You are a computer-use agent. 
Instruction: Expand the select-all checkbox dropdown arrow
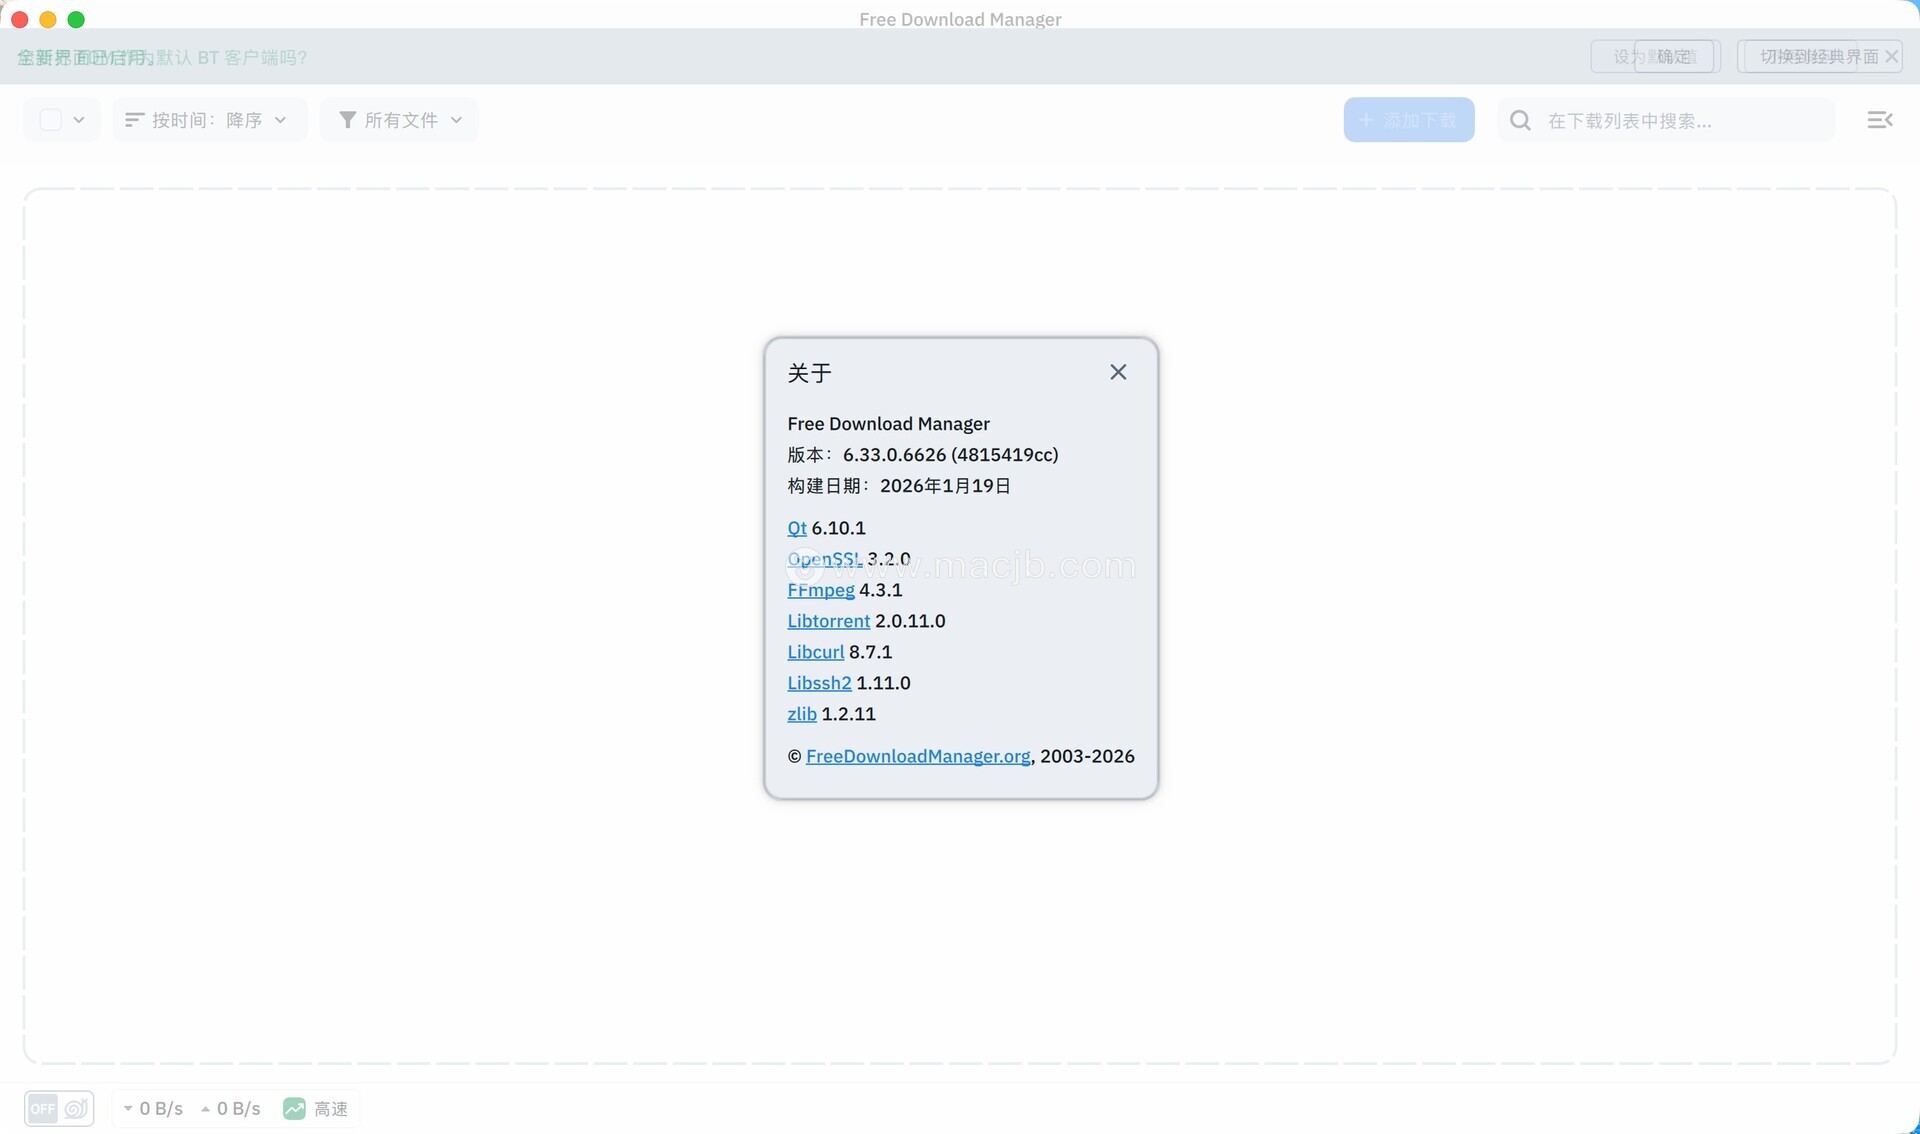(x=79, y=120)
